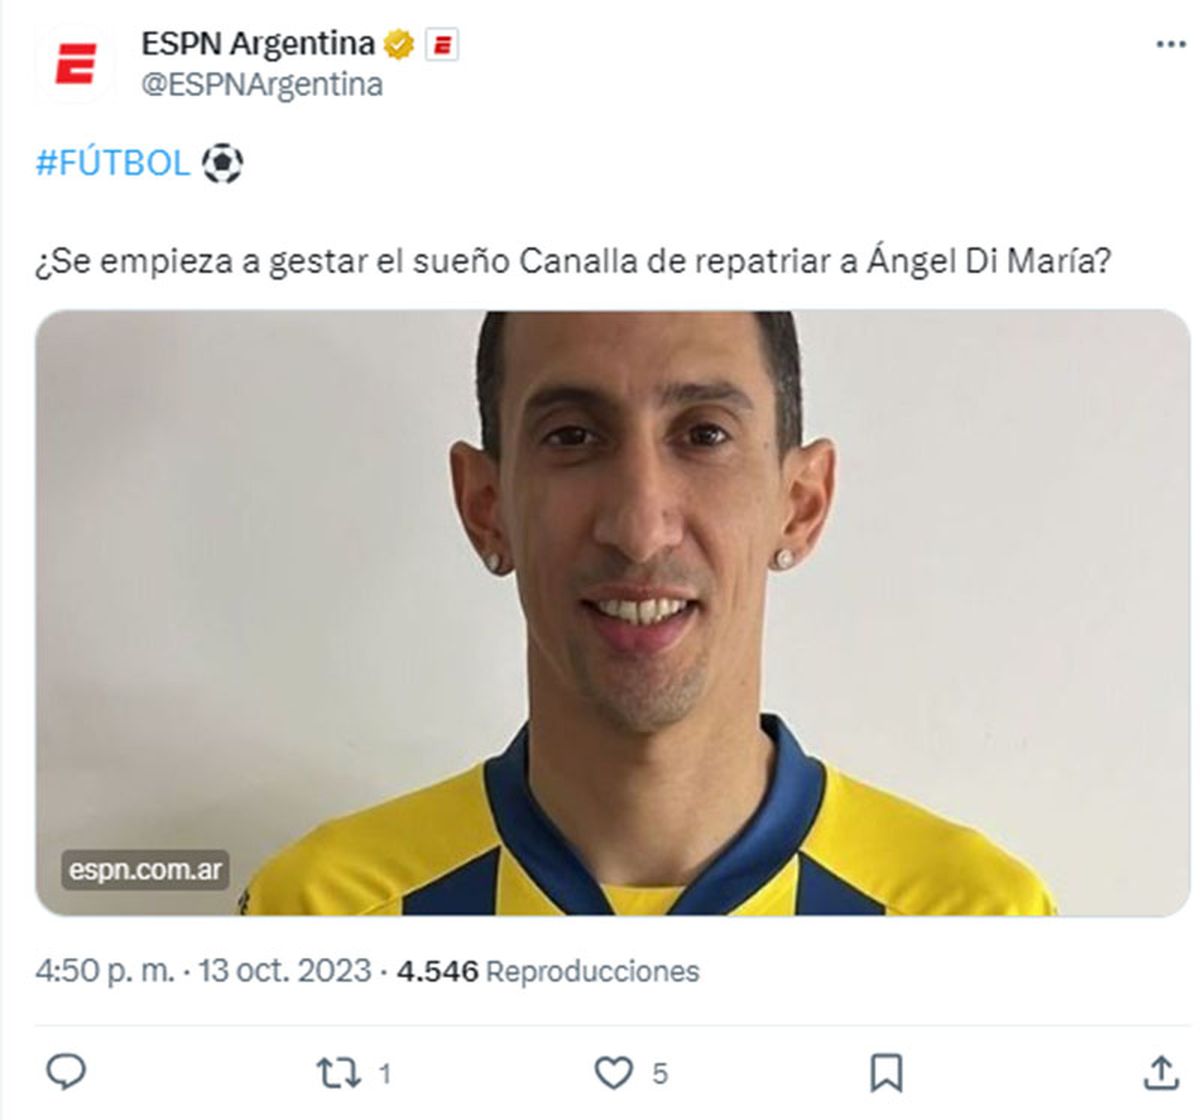Click the tweet text about Ángel Di María

573,262
